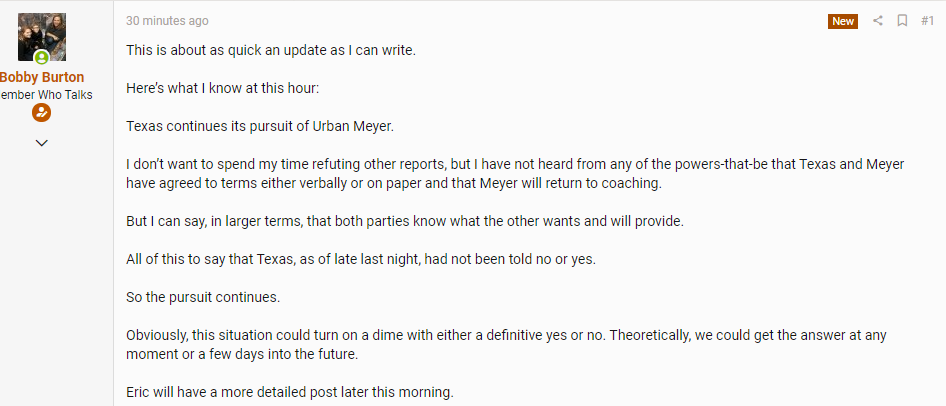Click the share post icon
This screenshot has height=406, width=946.
point(878,21)
